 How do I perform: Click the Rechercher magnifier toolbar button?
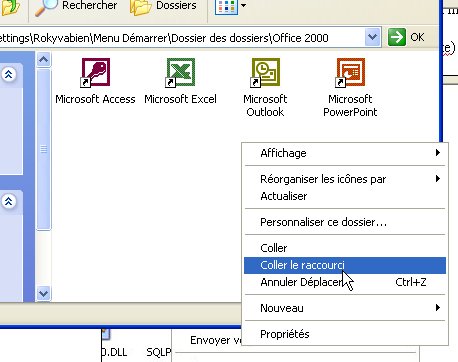tap(76, 6)
